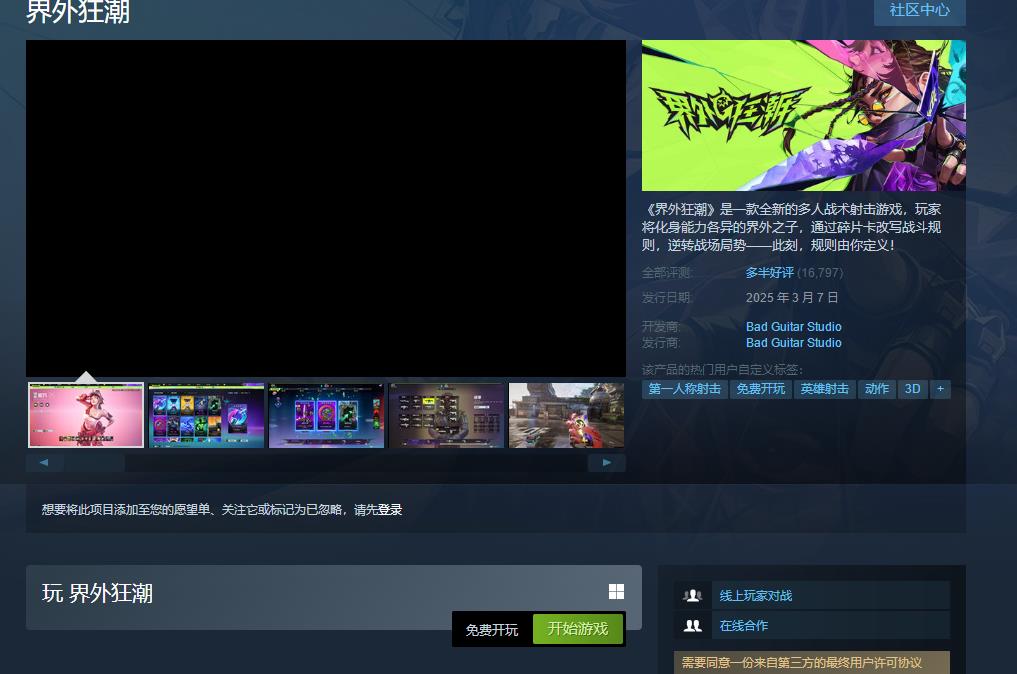Click the 英雄射击 tag
The image size is (1017, 674).
point(824,389)
